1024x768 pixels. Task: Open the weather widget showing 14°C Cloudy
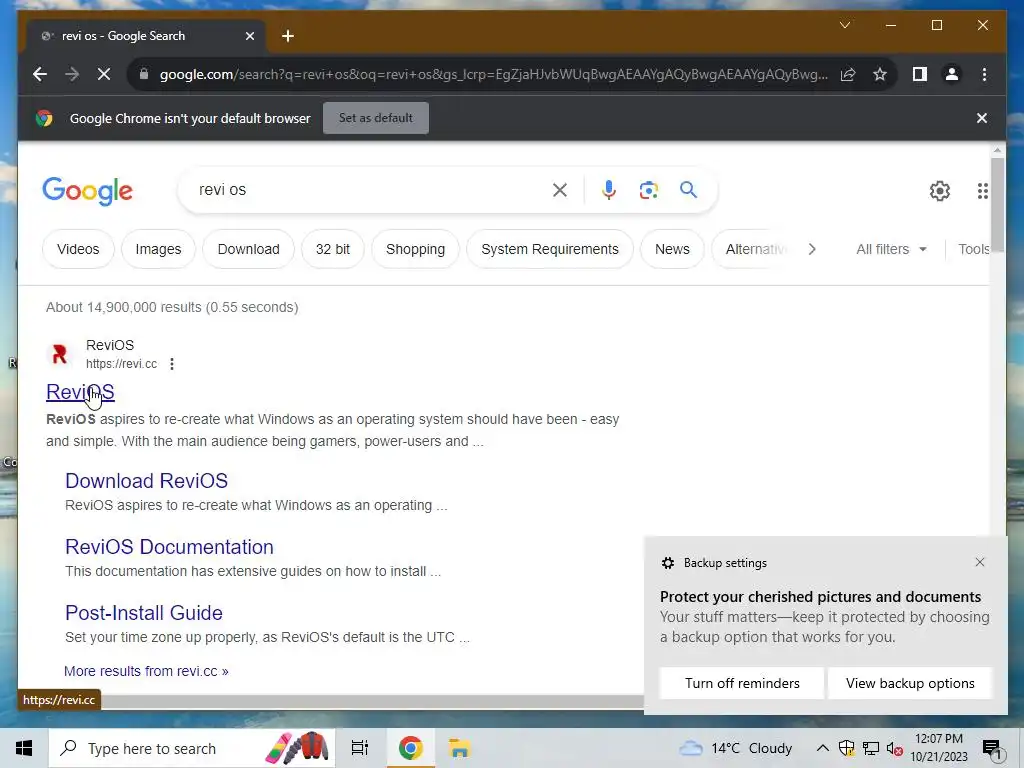(735, 748)
